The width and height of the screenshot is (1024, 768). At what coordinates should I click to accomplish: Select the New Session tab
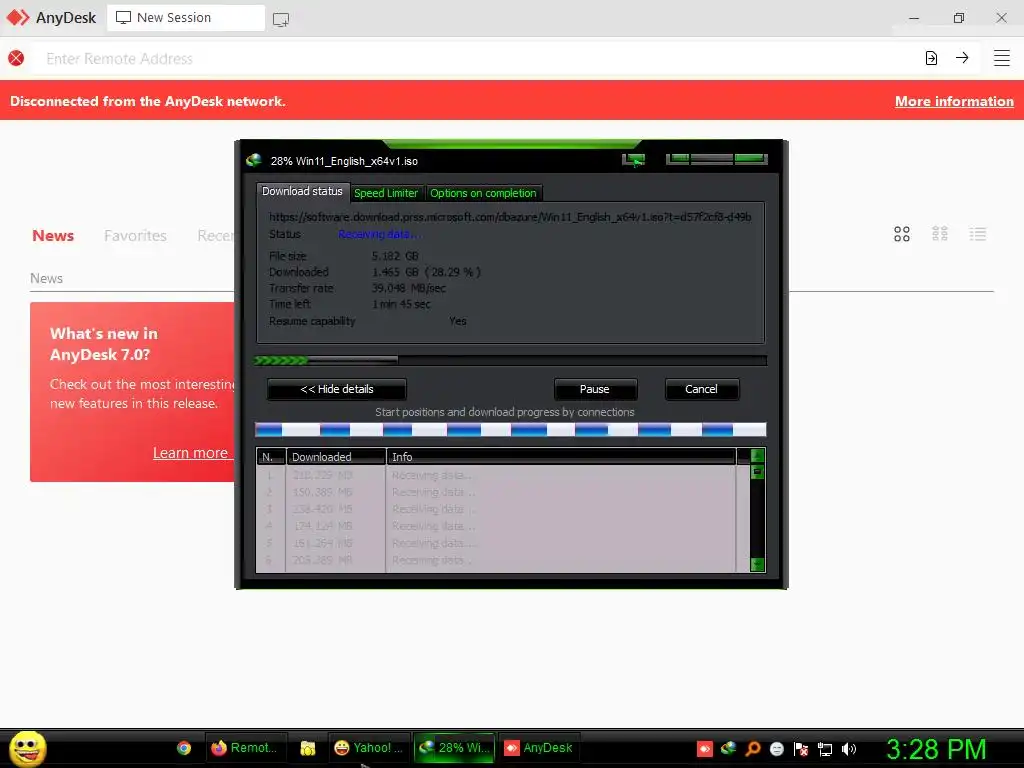click(185, 18)
